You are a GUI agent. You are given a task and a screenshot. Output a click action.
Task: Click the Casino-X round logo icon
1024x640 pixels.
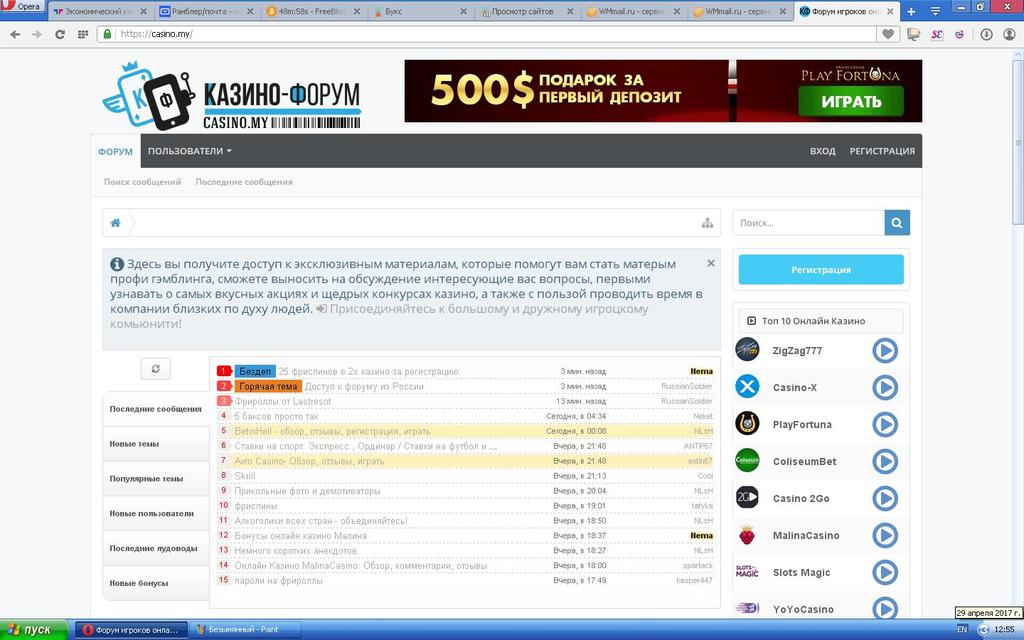point(747,387)
